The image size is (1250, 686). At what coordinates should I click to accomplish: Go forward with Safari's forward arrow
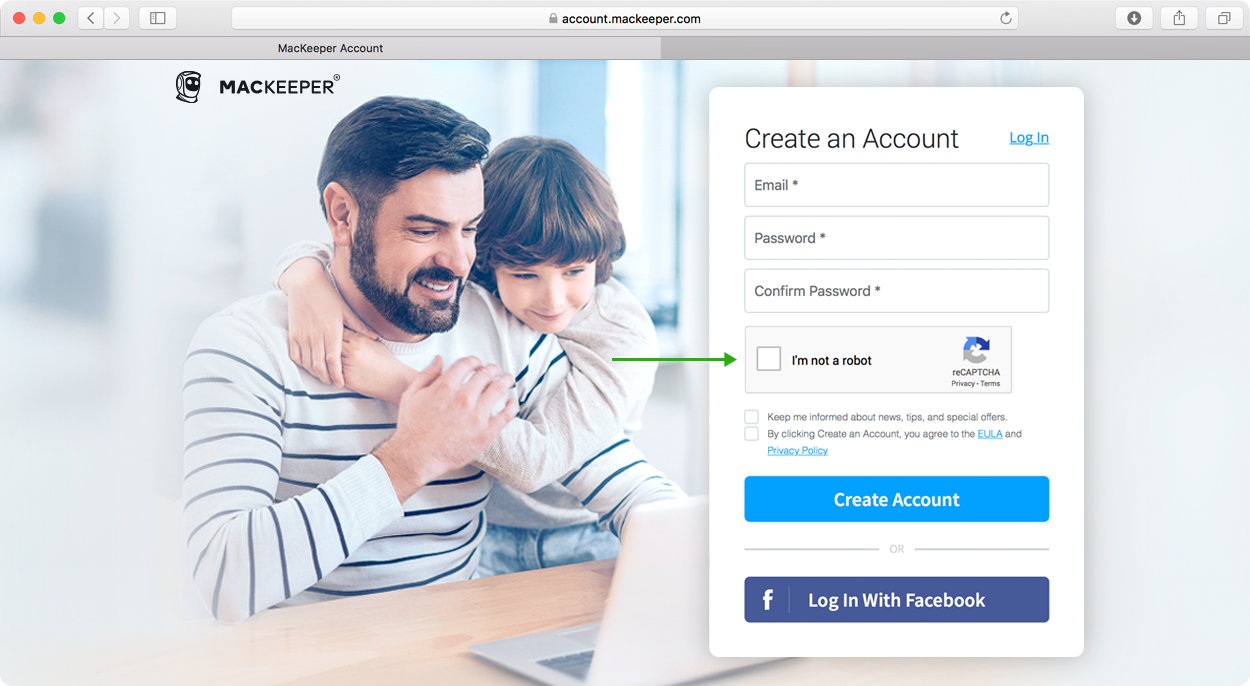pyautogui.click(x=117, y=18)
